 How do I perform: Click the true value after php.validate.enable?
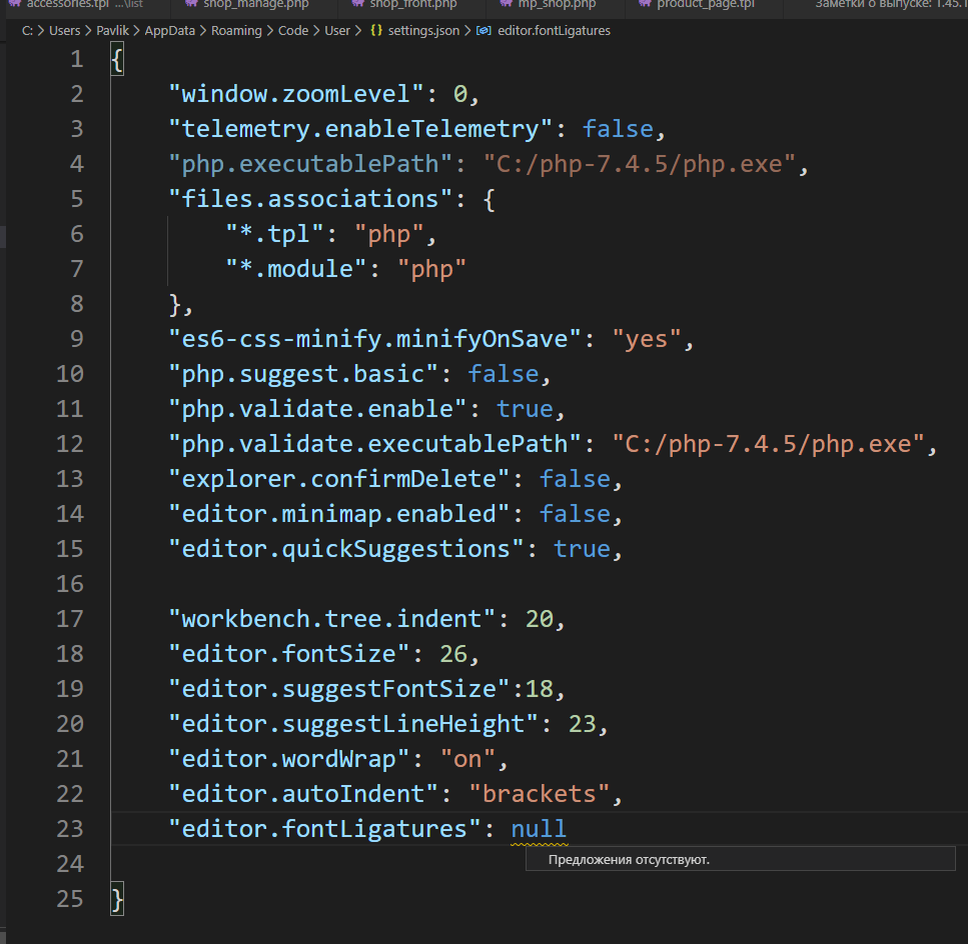coord(524,409)
